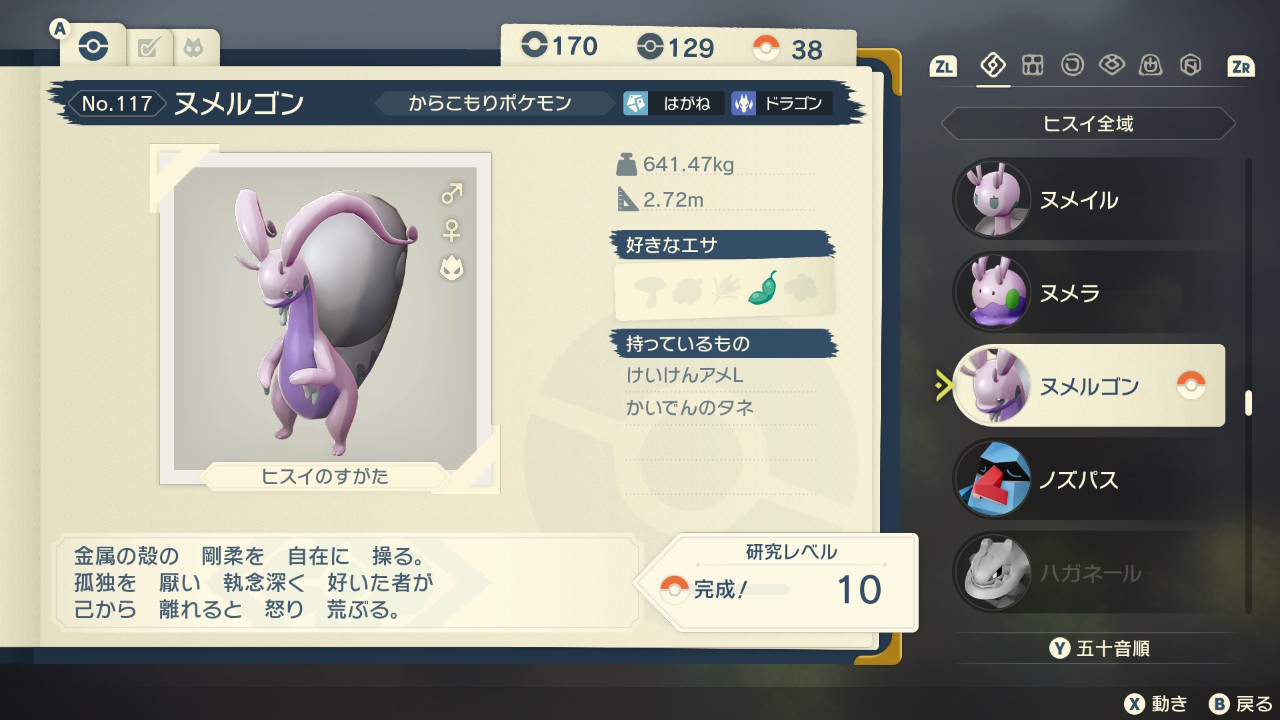Click the ZL shoulder button icon
Screen dimensions: 1280x720
tap(942, 66)
